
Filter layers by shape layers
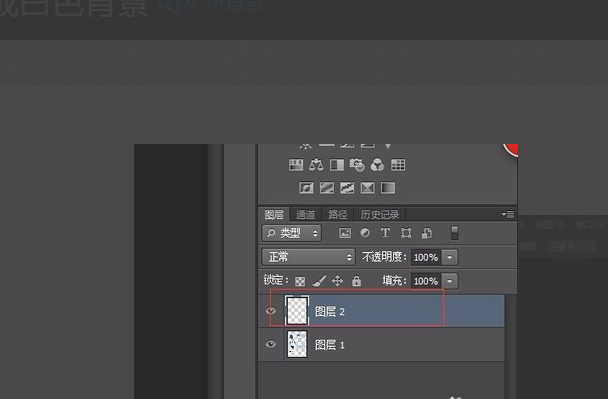406,233
